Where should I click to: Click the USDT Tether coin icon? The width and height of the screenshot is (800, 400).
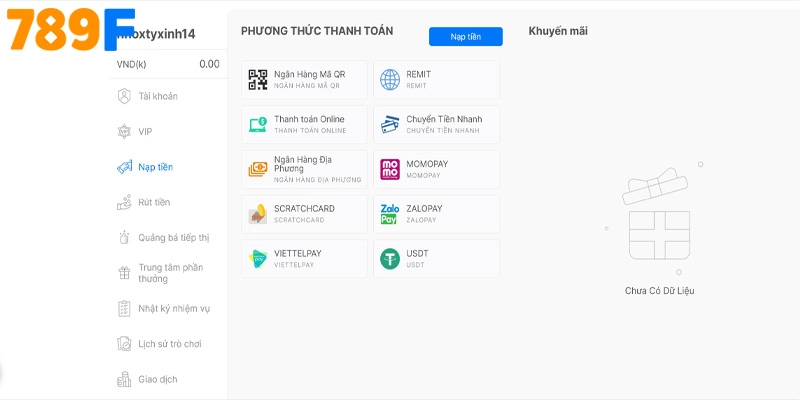pyautogui.click(x=390, y=259)
